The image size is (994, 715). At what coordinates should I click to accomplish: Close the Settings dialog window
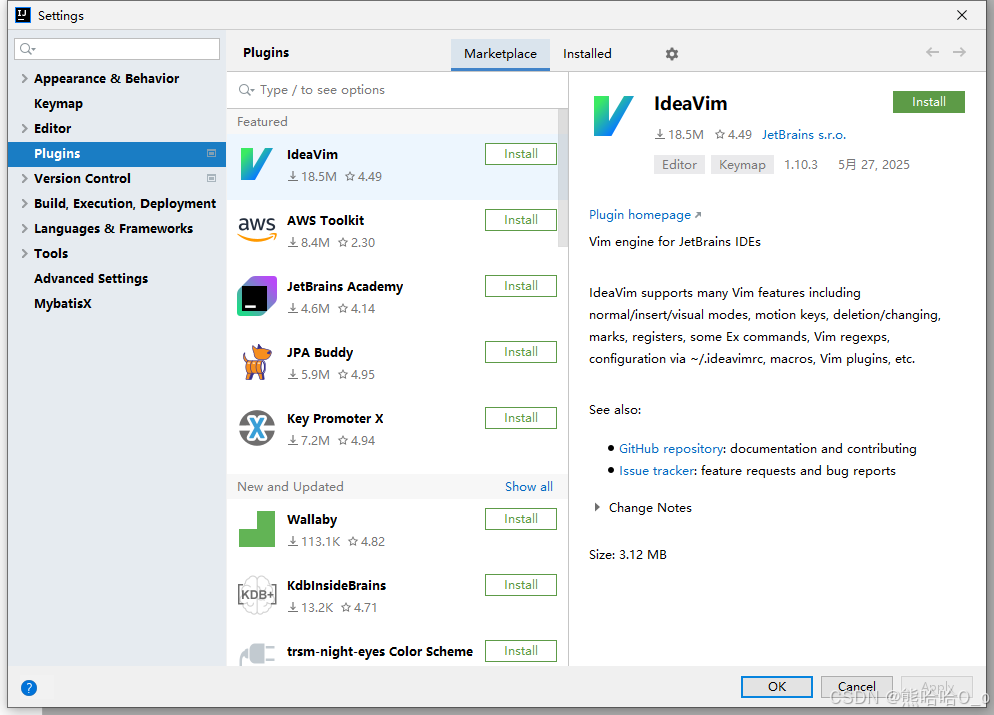point(962,15)
